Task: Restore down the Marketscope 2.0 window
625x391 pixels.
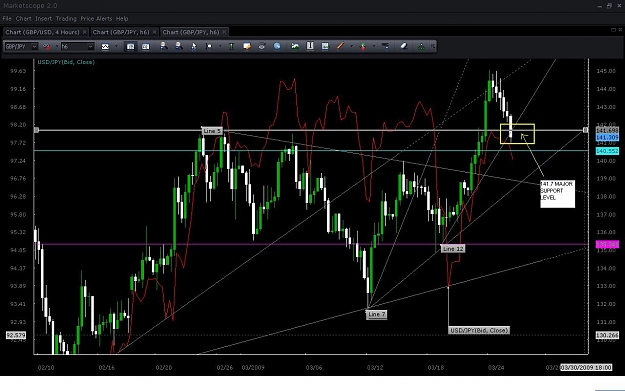Action: pyautogui.click(x=609, y=6)
